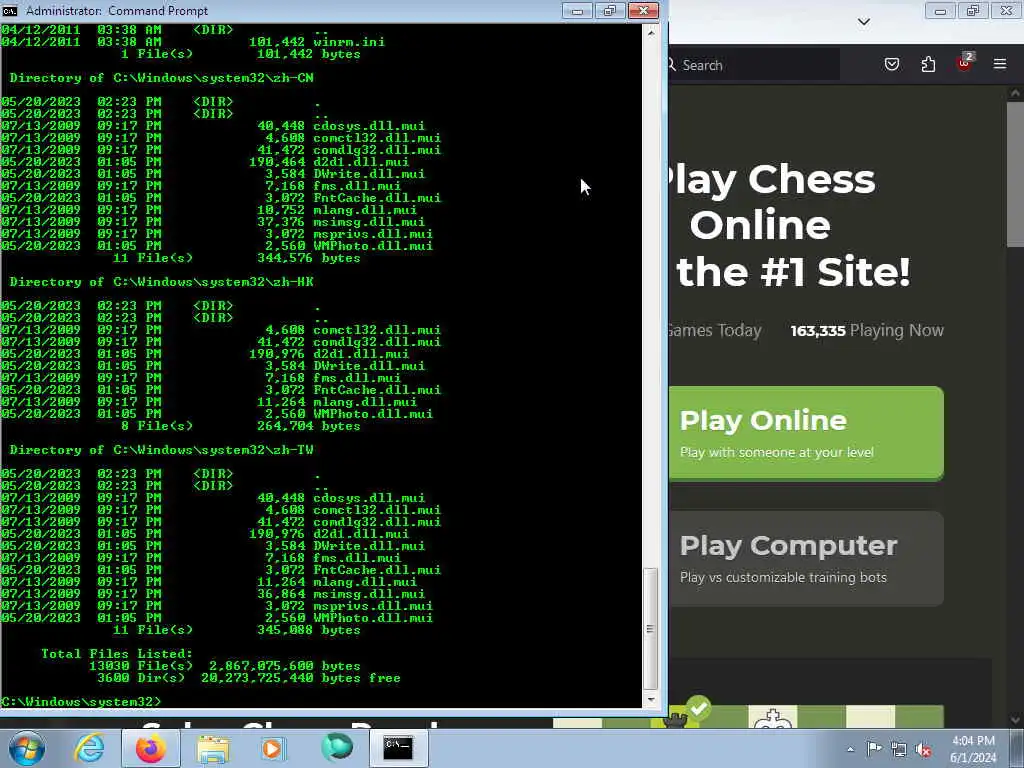Click the '344,576 bytes' total line
The height and width of the screenshot is (768, 1024).
[x=236, y=258]
